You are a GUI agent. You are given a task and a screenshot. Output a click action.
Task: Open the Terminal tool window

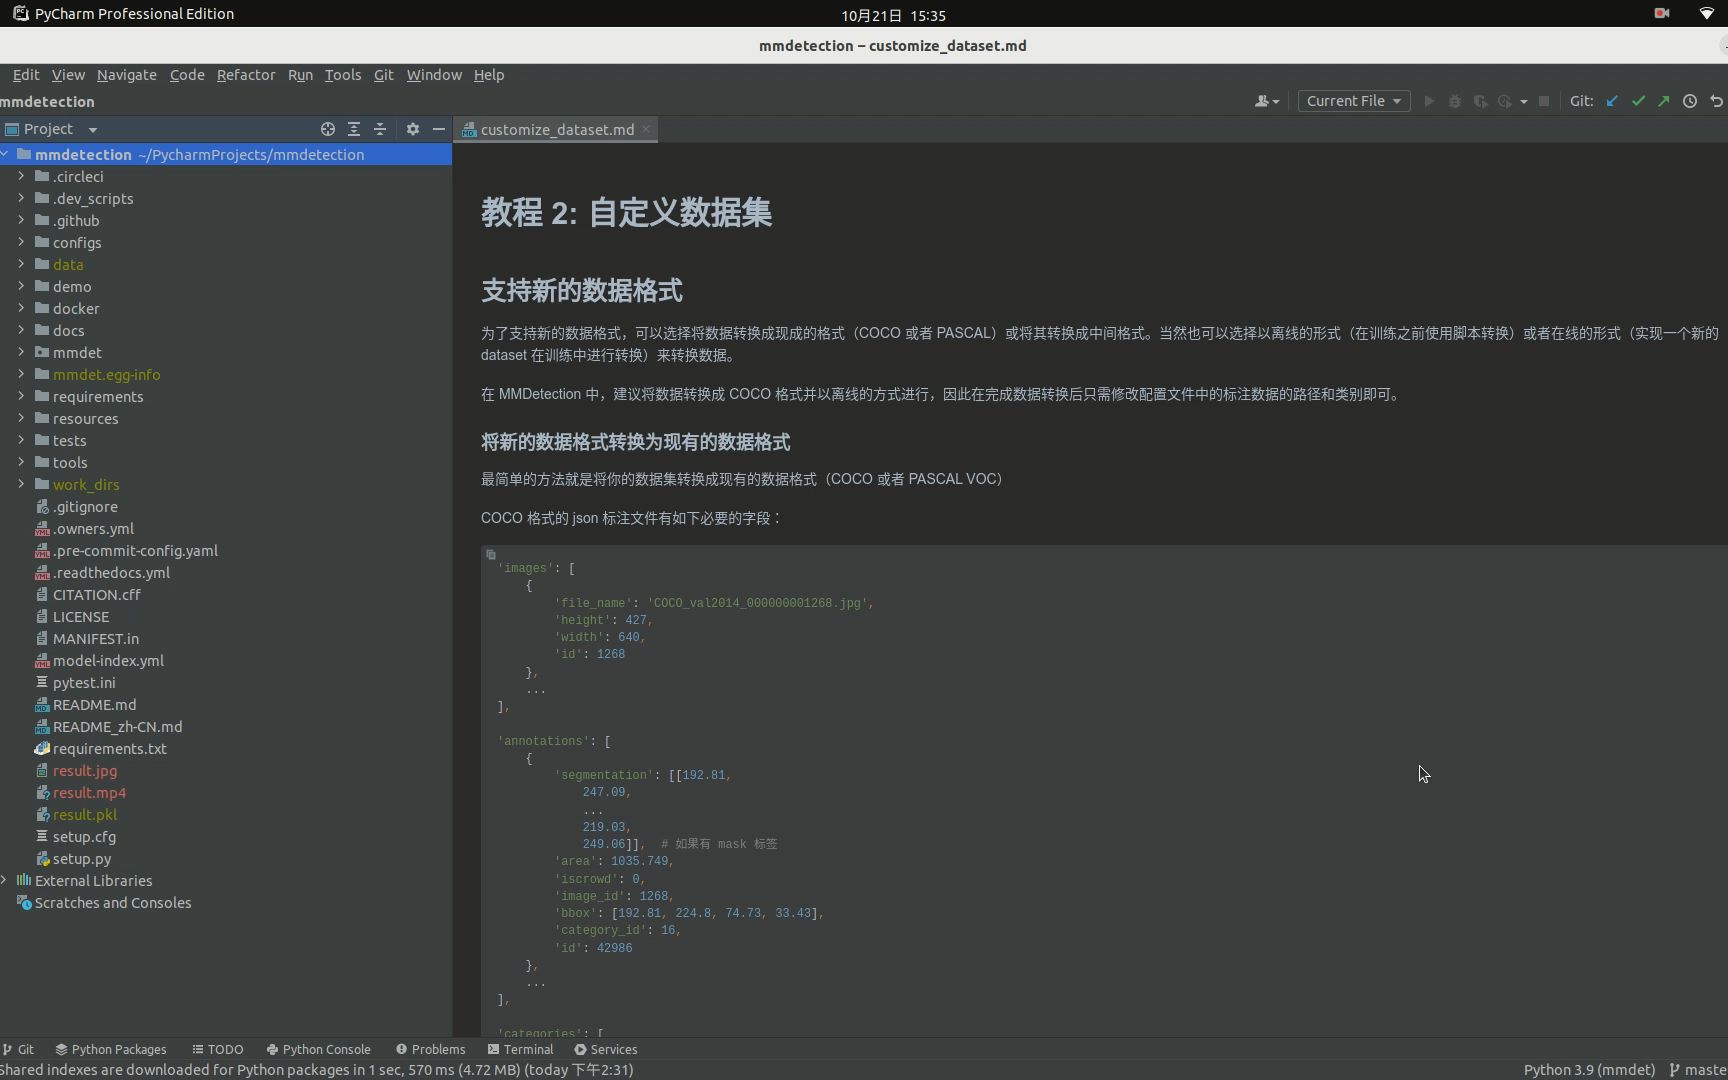coord(529,1049)
